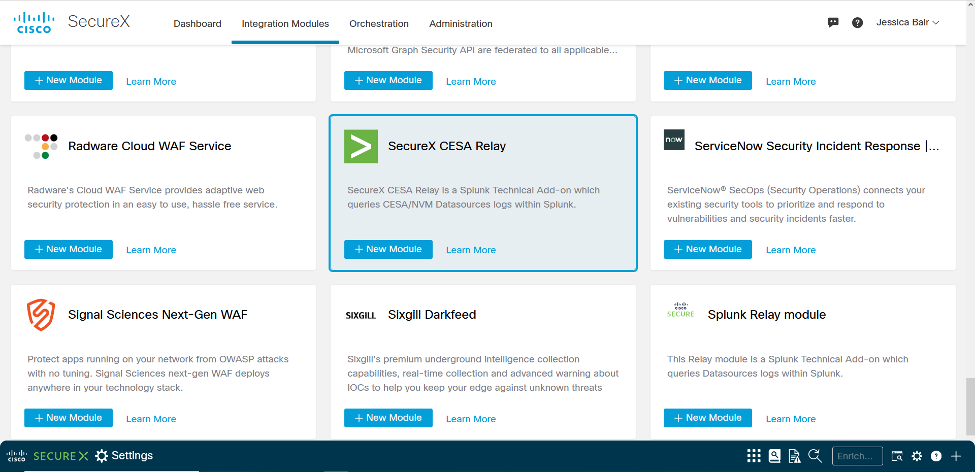
Task: Open the apps grid icon in ribbon
Action: click(754, 456)
